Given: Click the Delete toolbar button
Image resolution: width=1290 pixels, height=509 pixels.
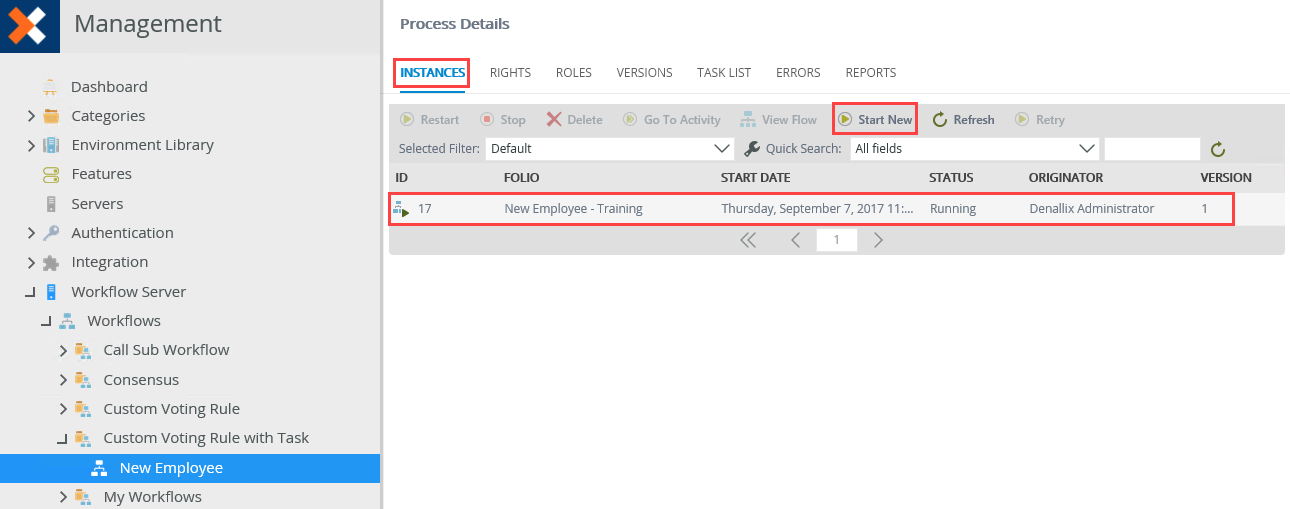Looking at the screenshot, I should [x=574, y=119].
